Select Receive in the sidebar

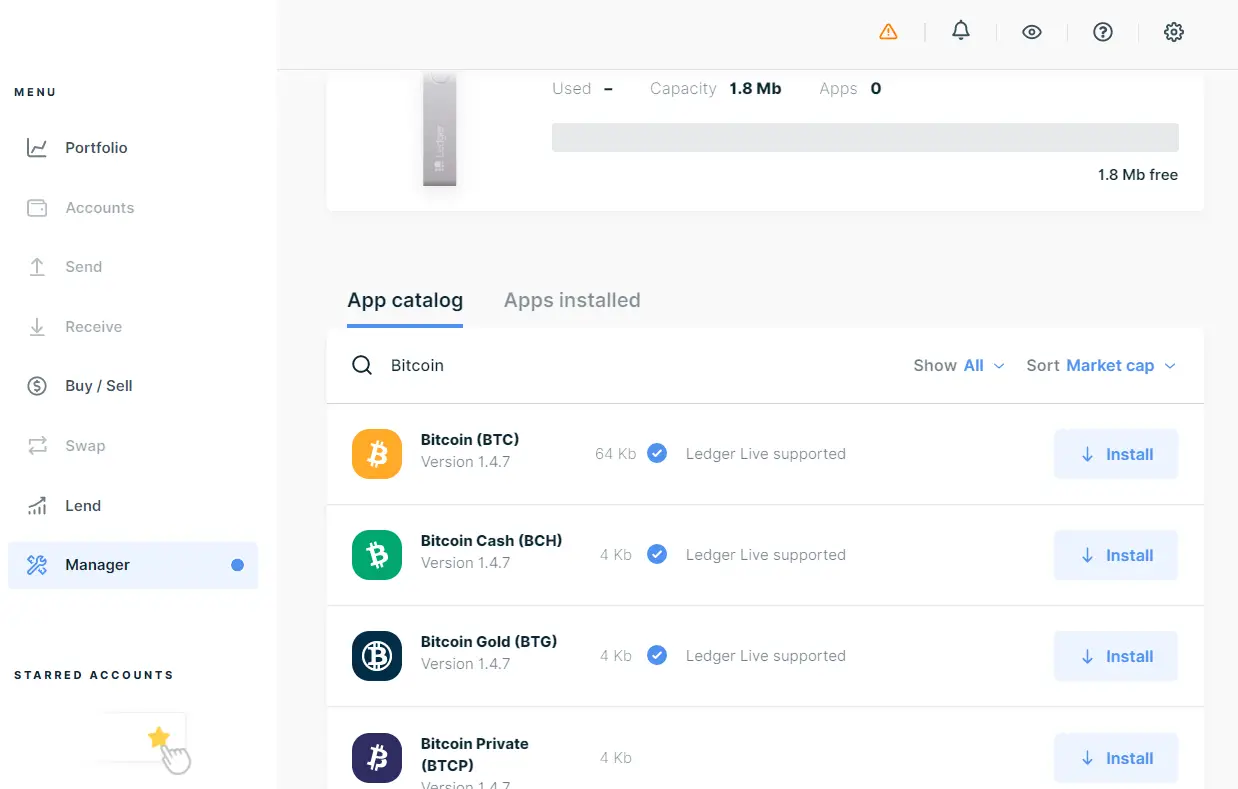(x=133, y=327)
